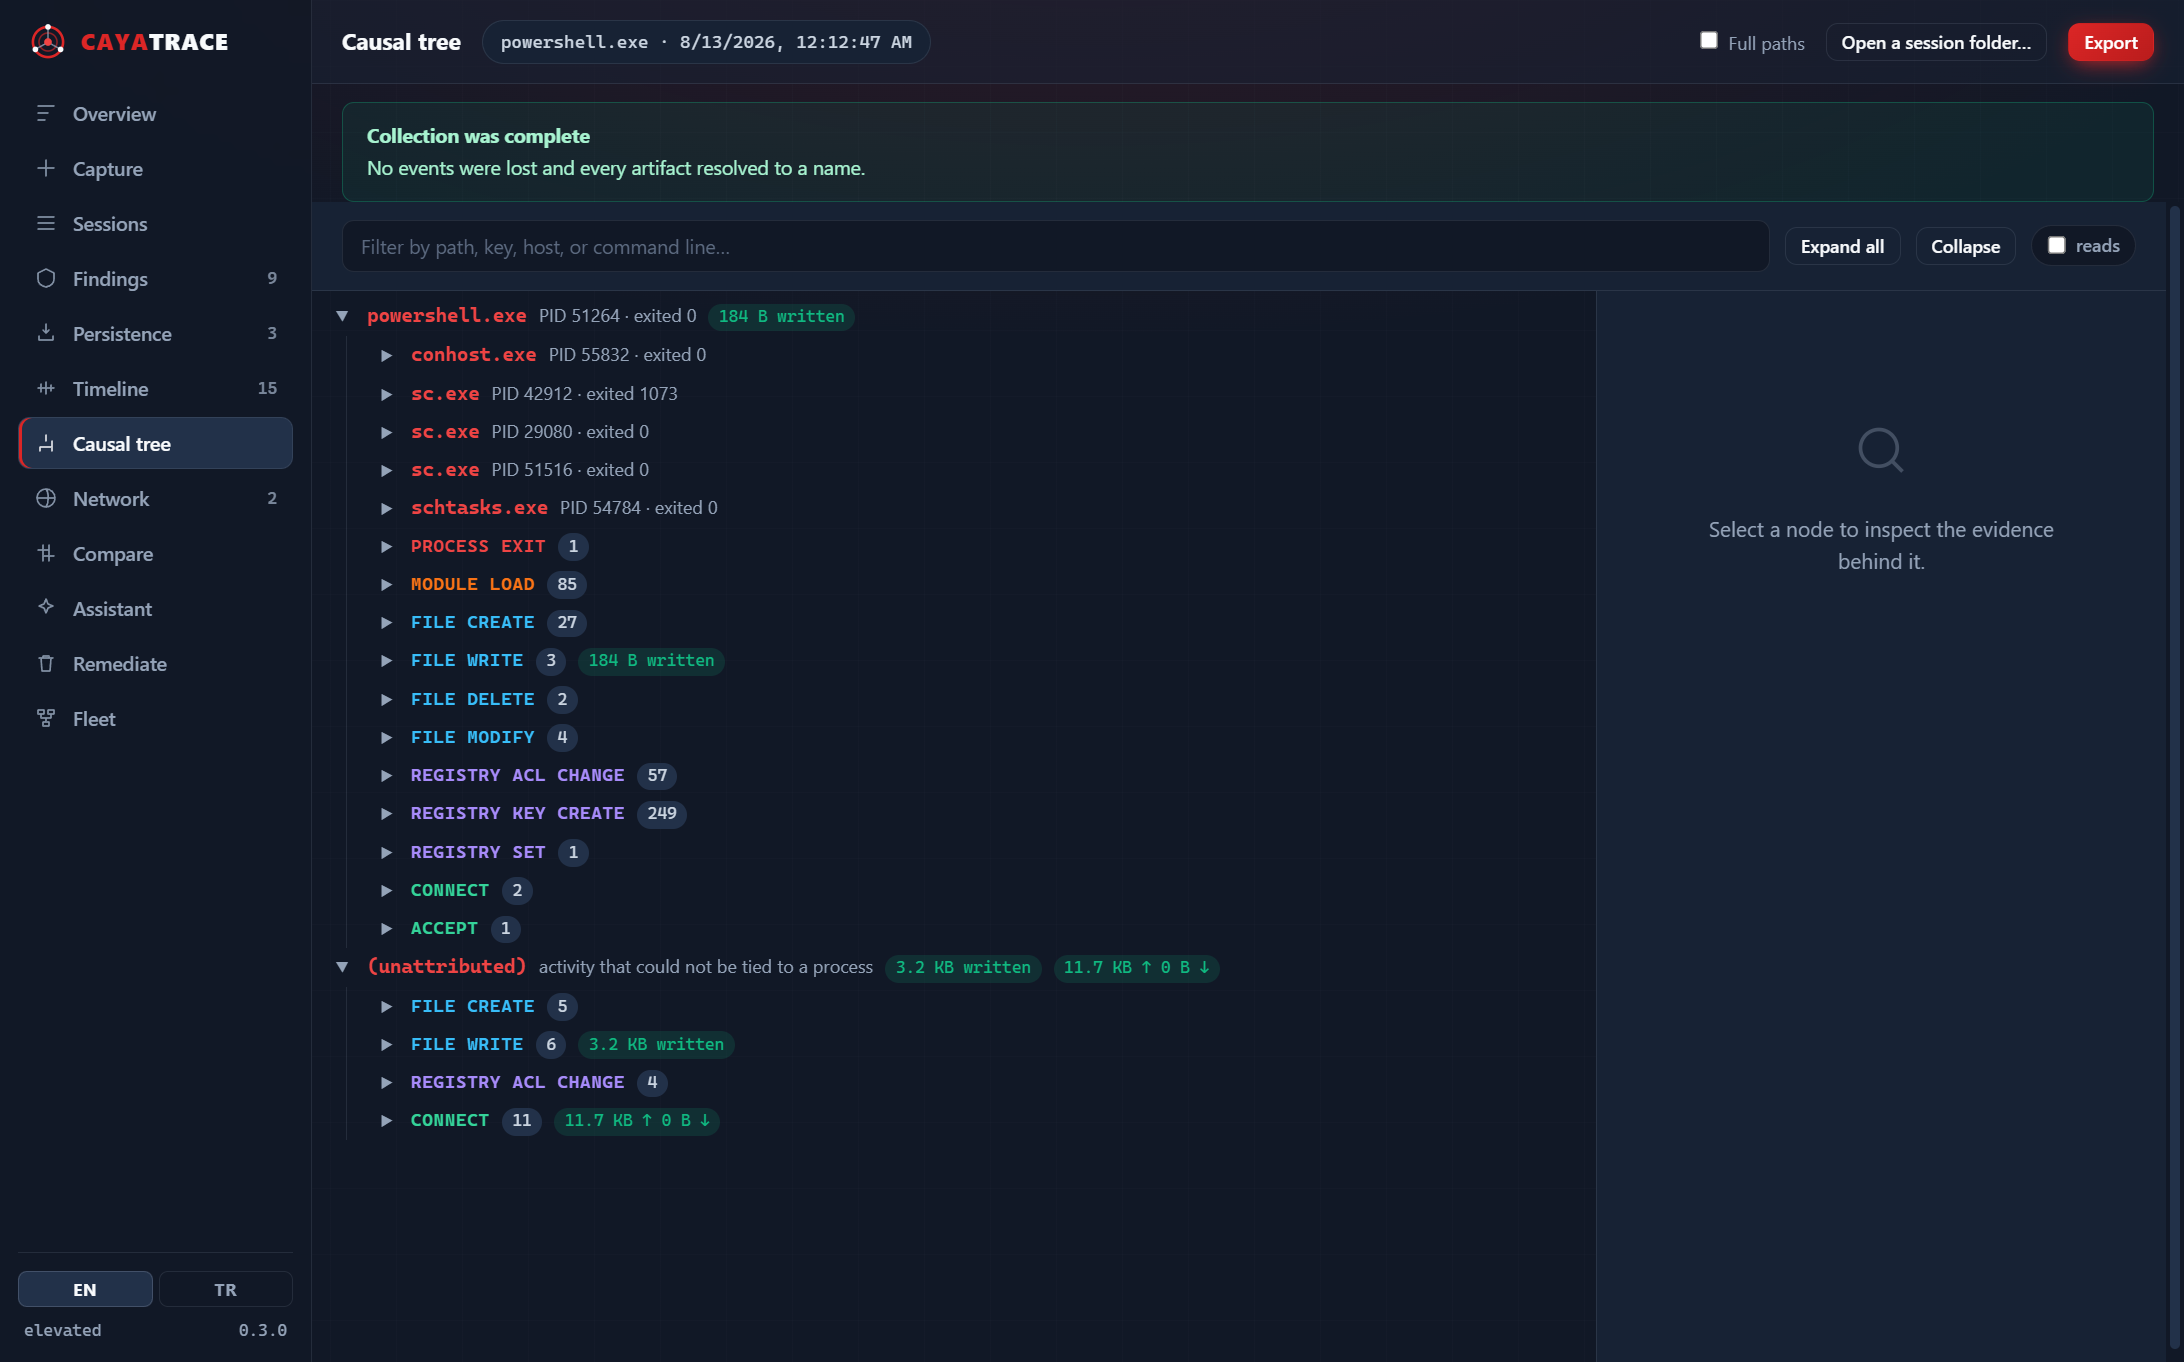Screen dimensions: 2184x1362
Task: Expand sc.exe PID 42912 node
Action: pyautogui.click(x=386, y=394)
